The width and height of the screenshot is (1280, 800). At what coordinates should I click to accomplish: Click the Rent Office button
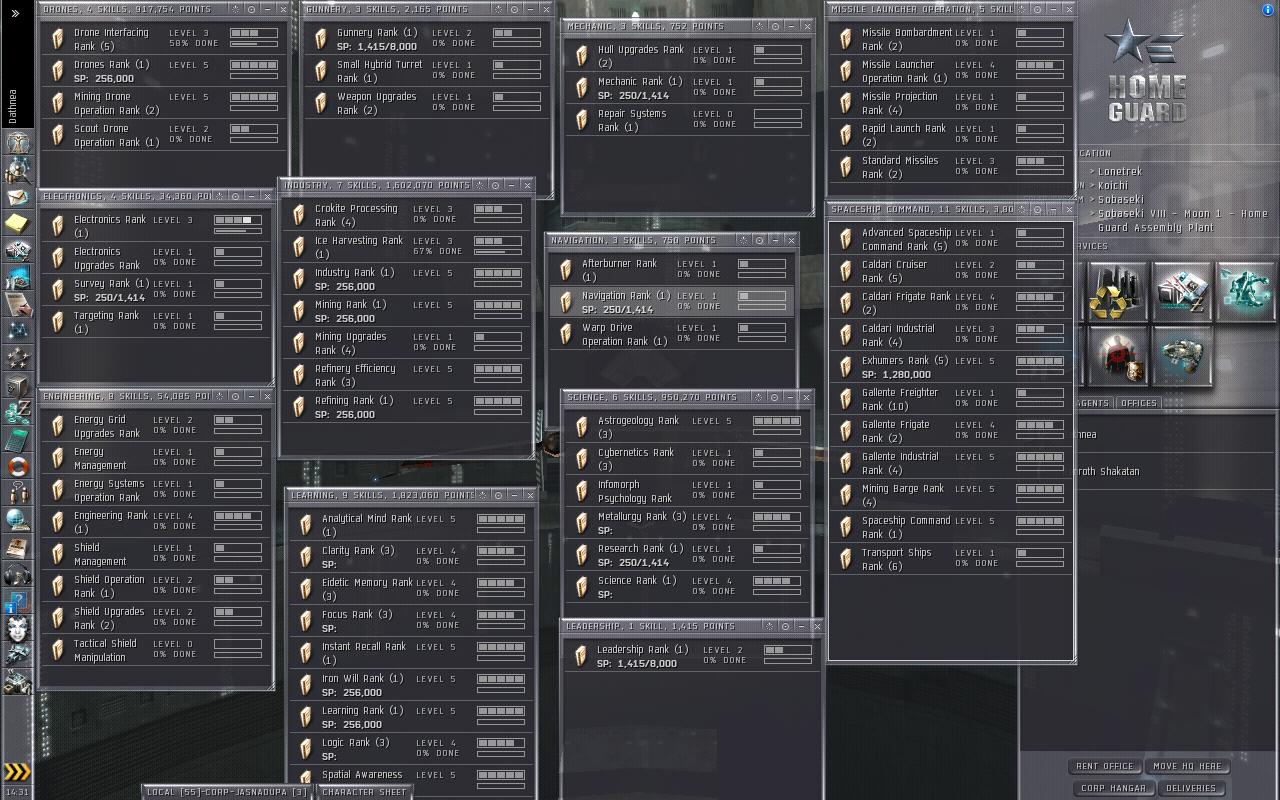(x=1105, y=766)
